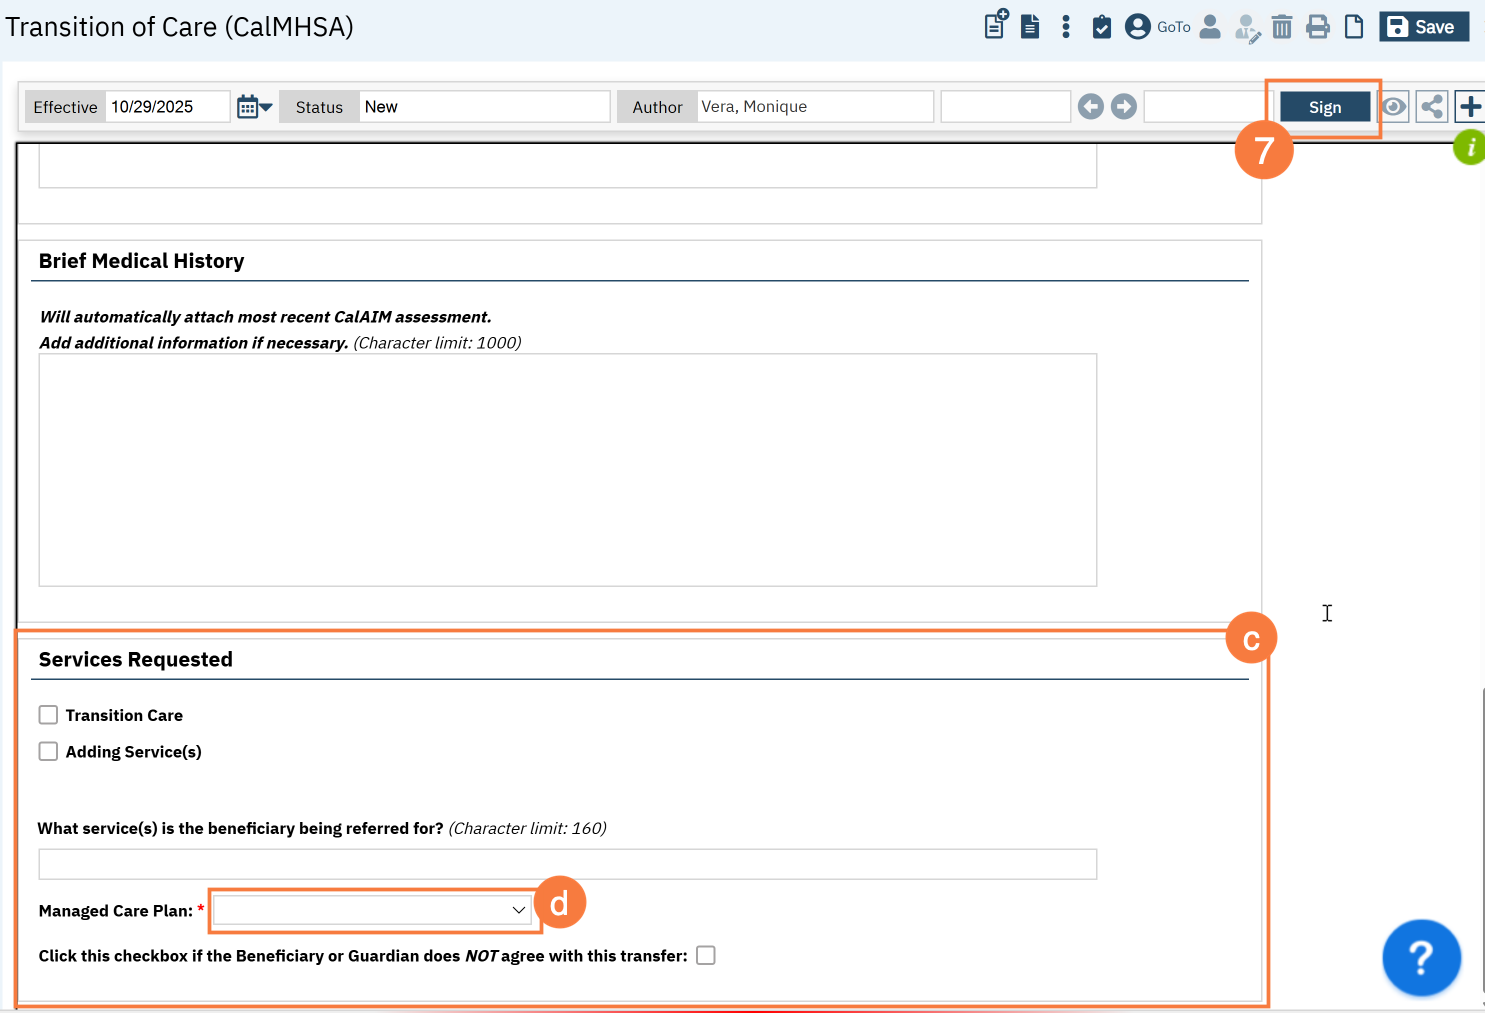Check the Transition Care checkbox
Viewport: 1485px width, 1013px height.
coord(48,715)
